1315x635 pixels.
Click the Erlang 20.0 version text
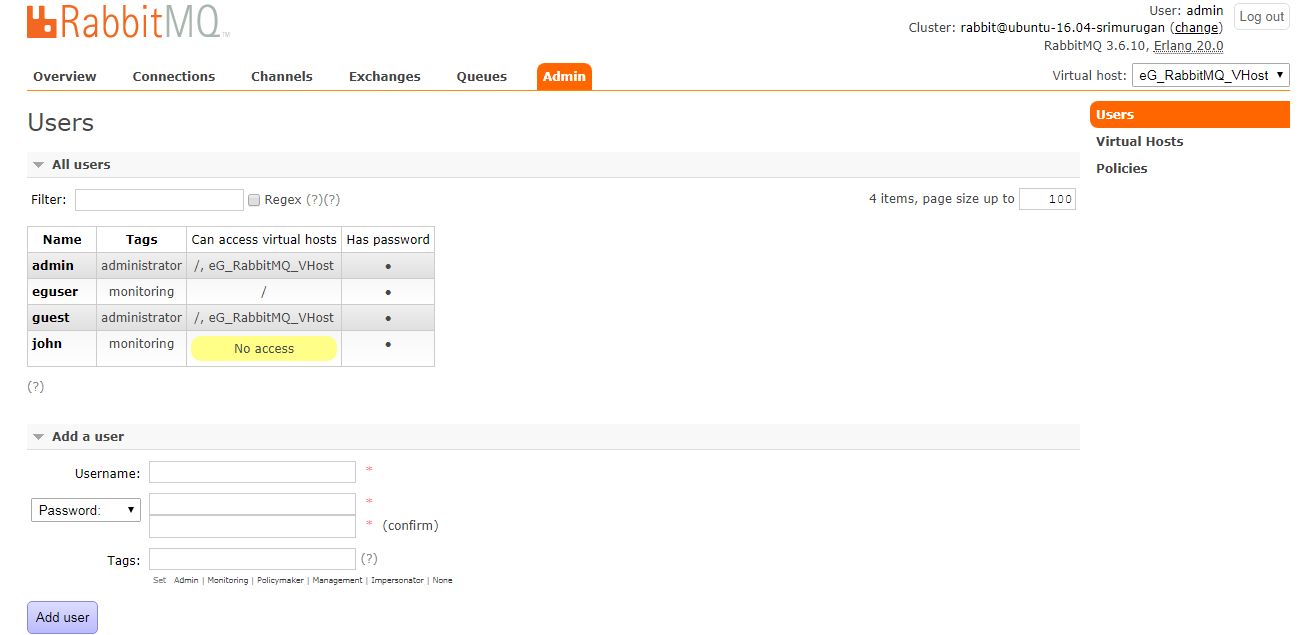(1188, 46)
